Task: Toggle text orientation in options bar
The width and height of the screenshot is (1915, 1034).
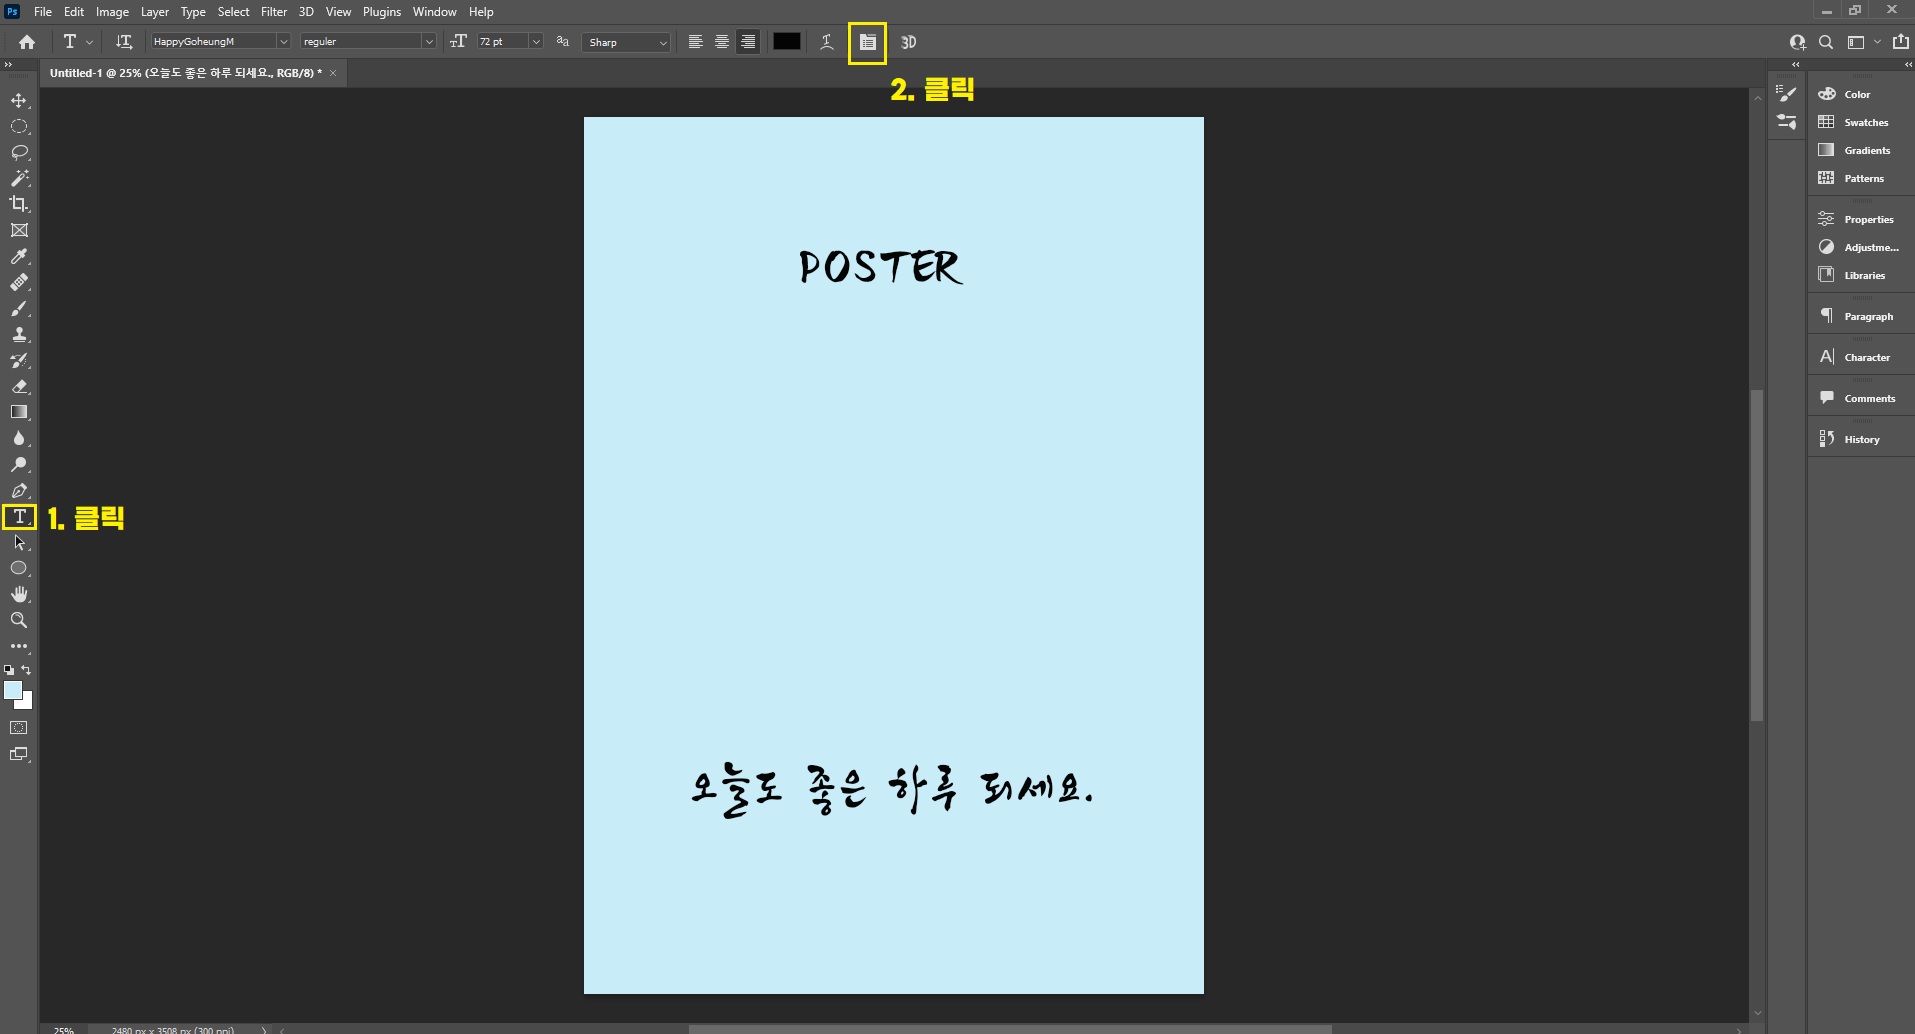Action: pyautogui.click(x=124, y=42)
